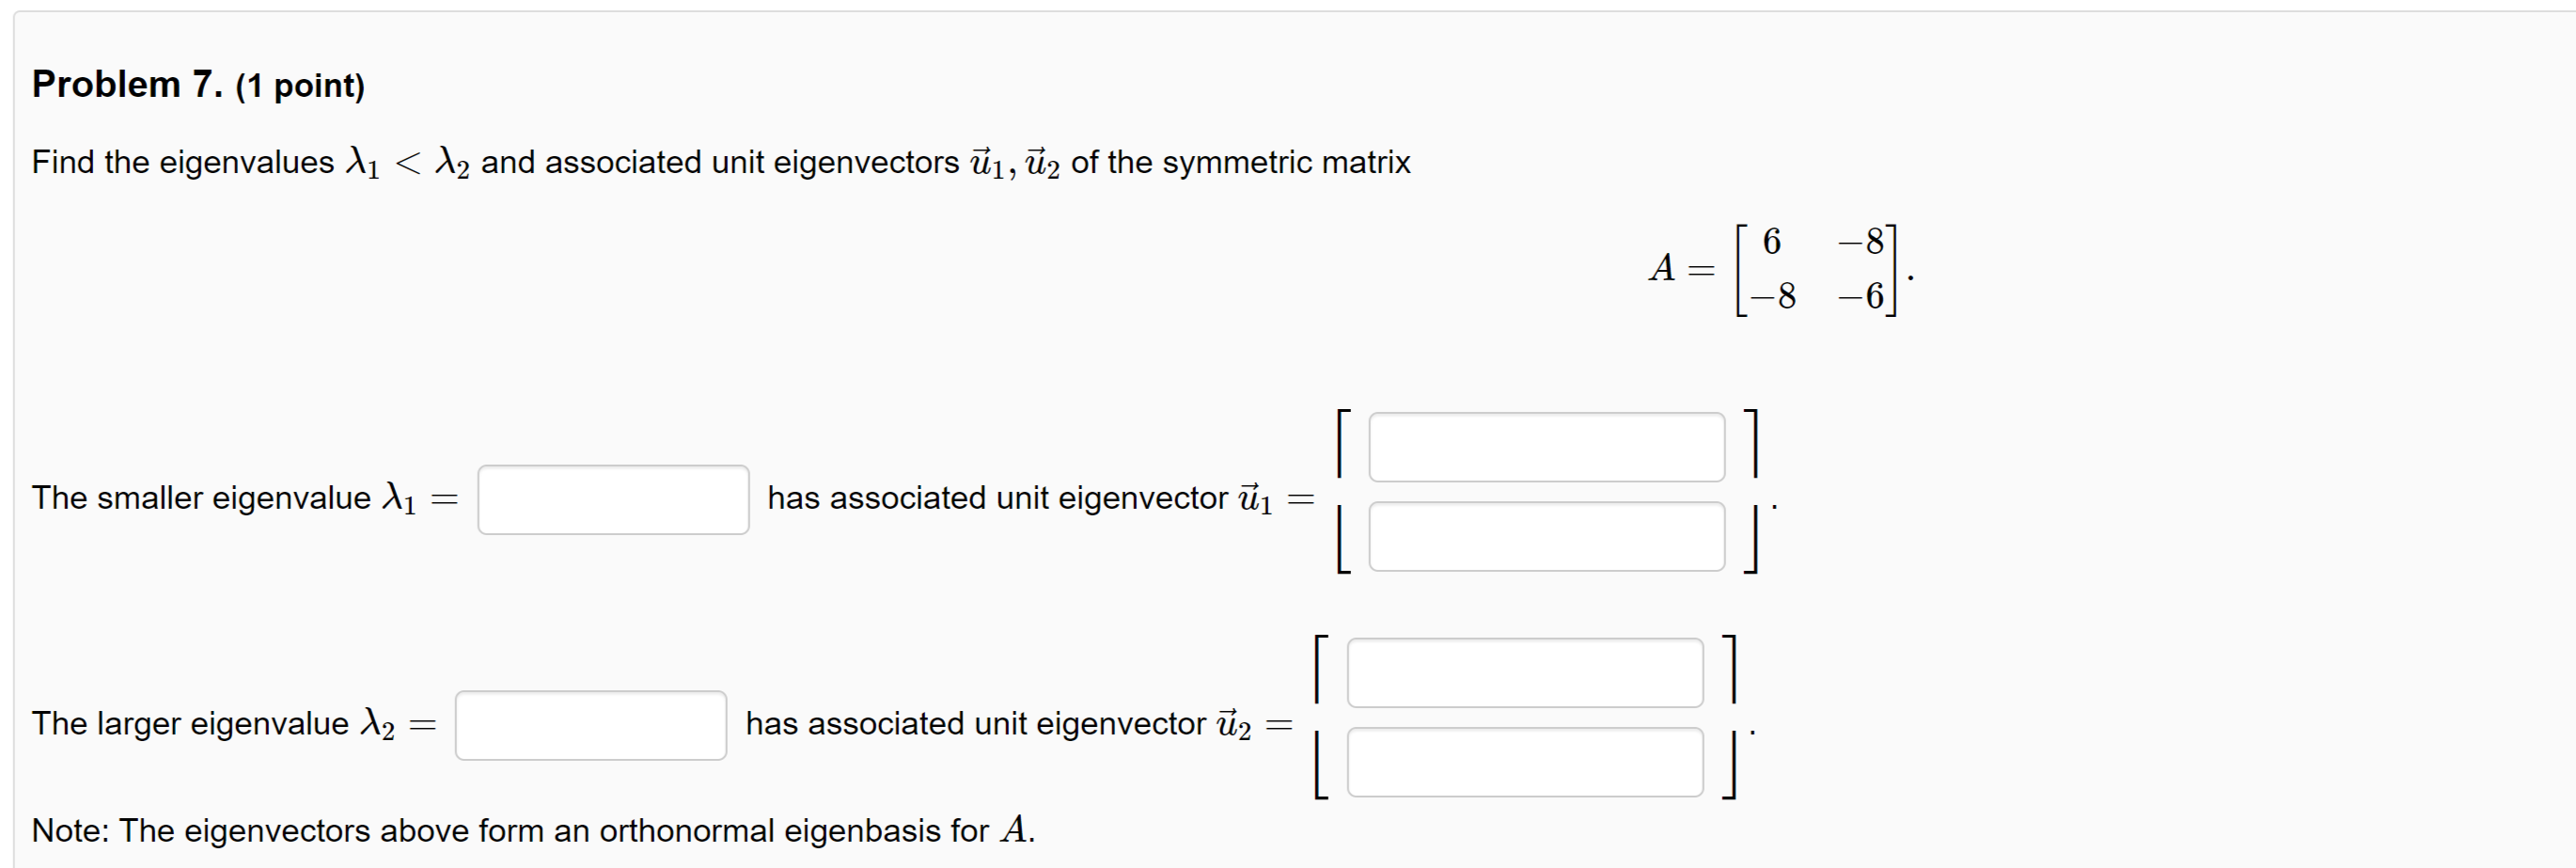Screen dimensions: 2576x868
Task: Click second 'has associated unit eigenvector' text
Action: 975,724
